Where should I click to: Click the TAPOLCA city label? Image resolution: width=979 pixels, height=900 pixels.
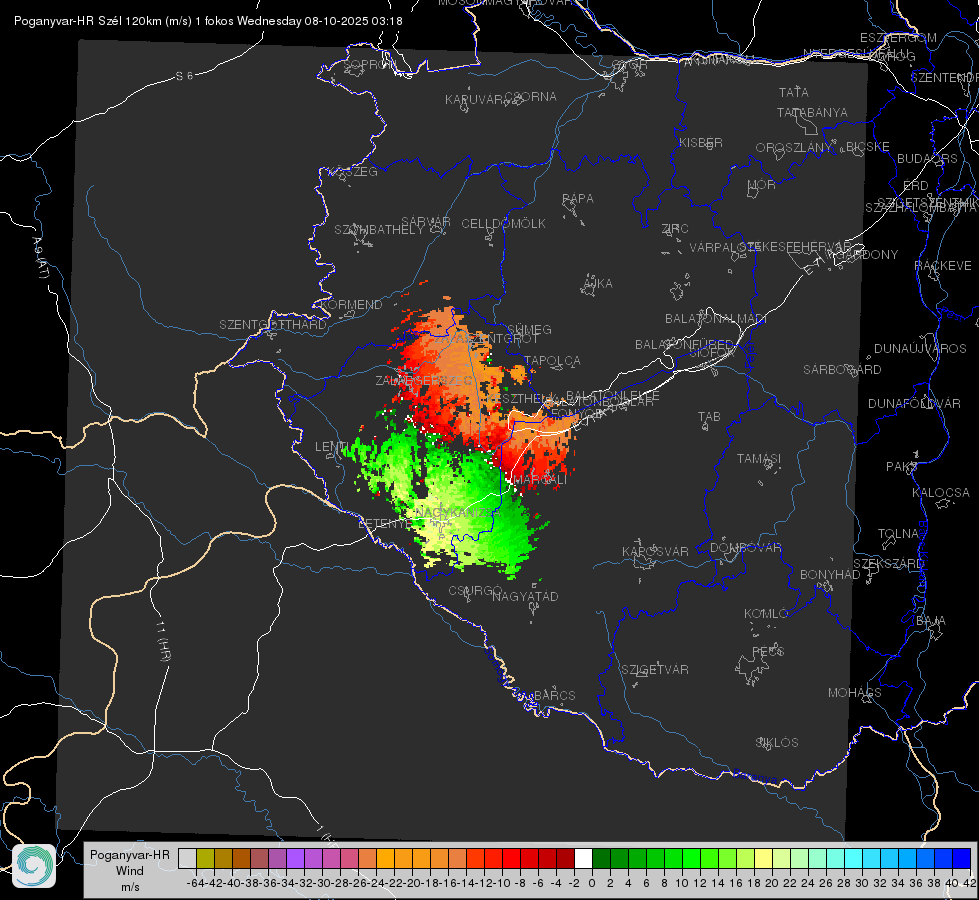553,360
